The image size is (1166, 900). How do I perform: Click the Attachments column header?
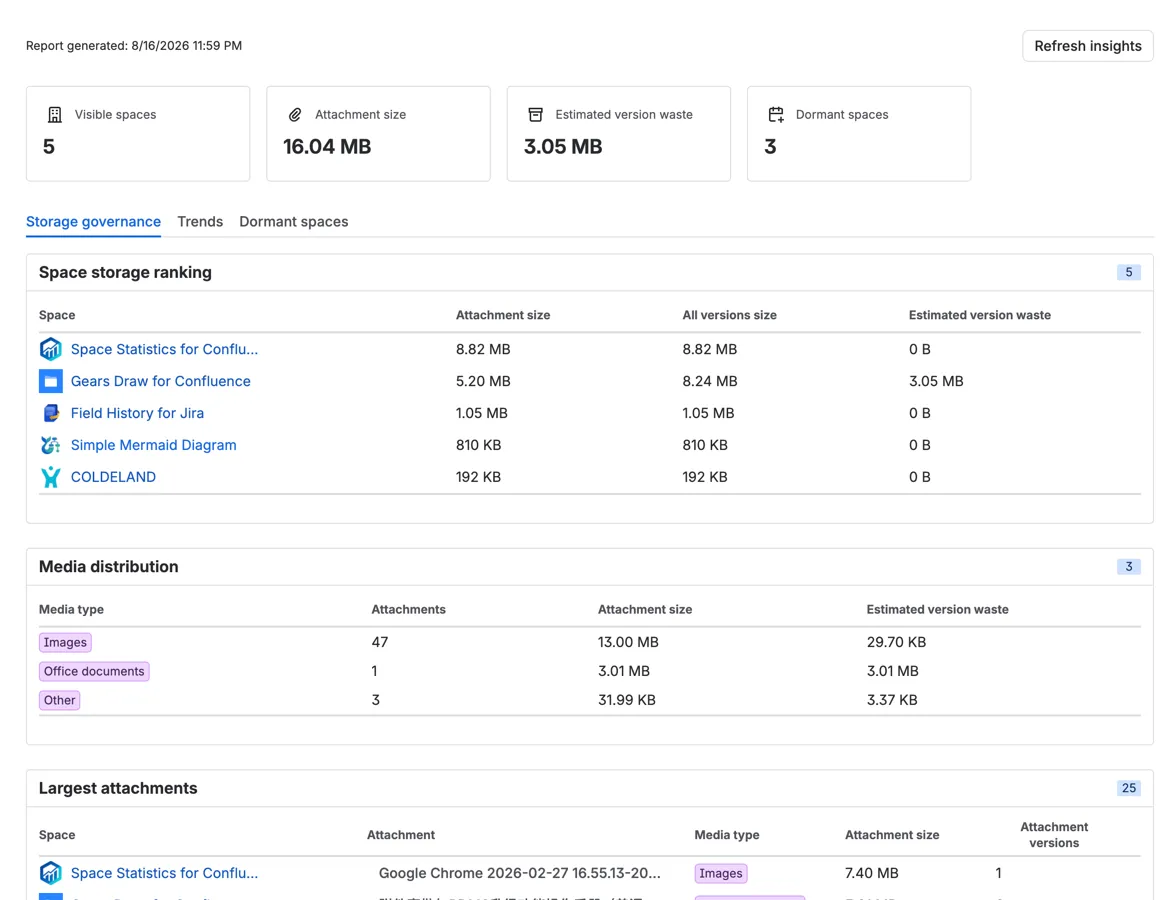pos(408,609)
